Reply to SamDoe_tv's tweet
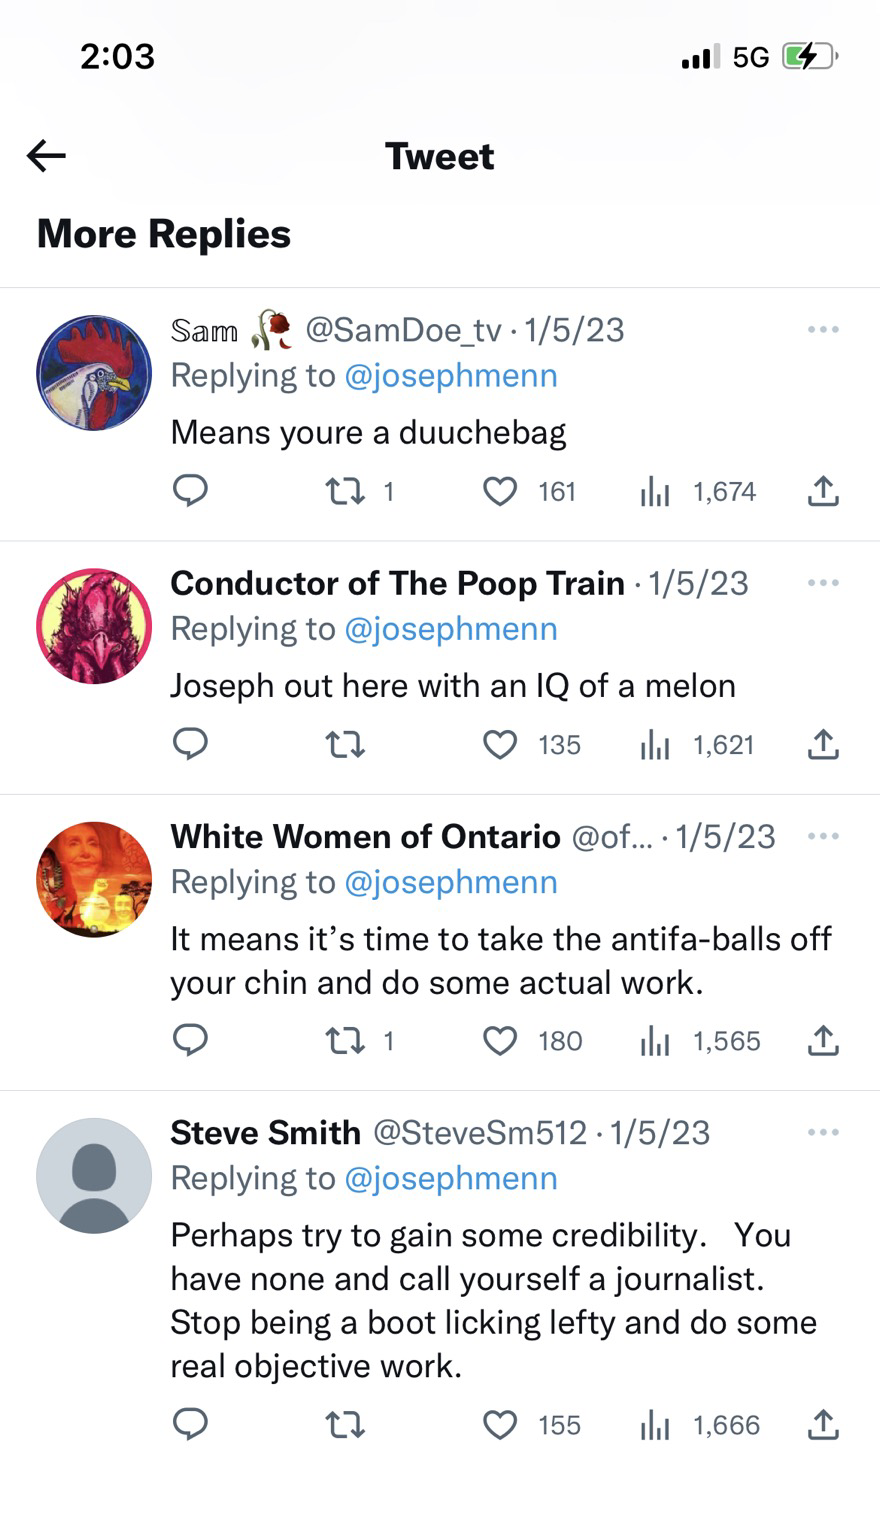 click(x=190, y=491)
